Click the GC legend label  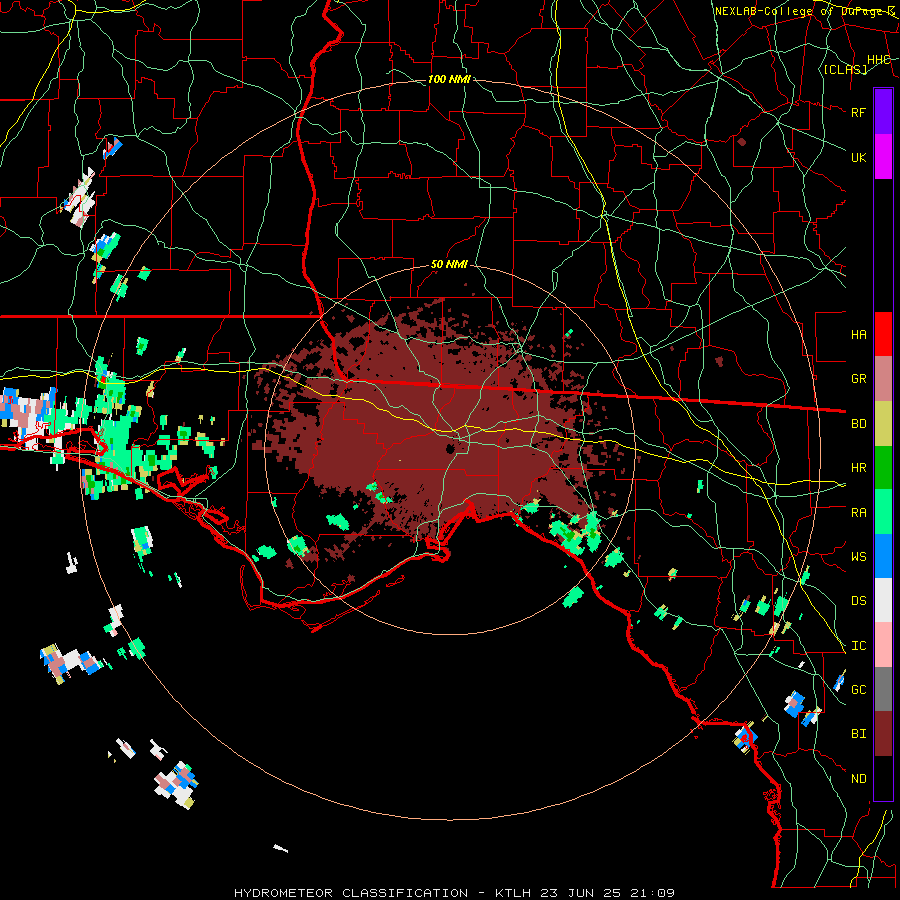(x=858, y=689)
